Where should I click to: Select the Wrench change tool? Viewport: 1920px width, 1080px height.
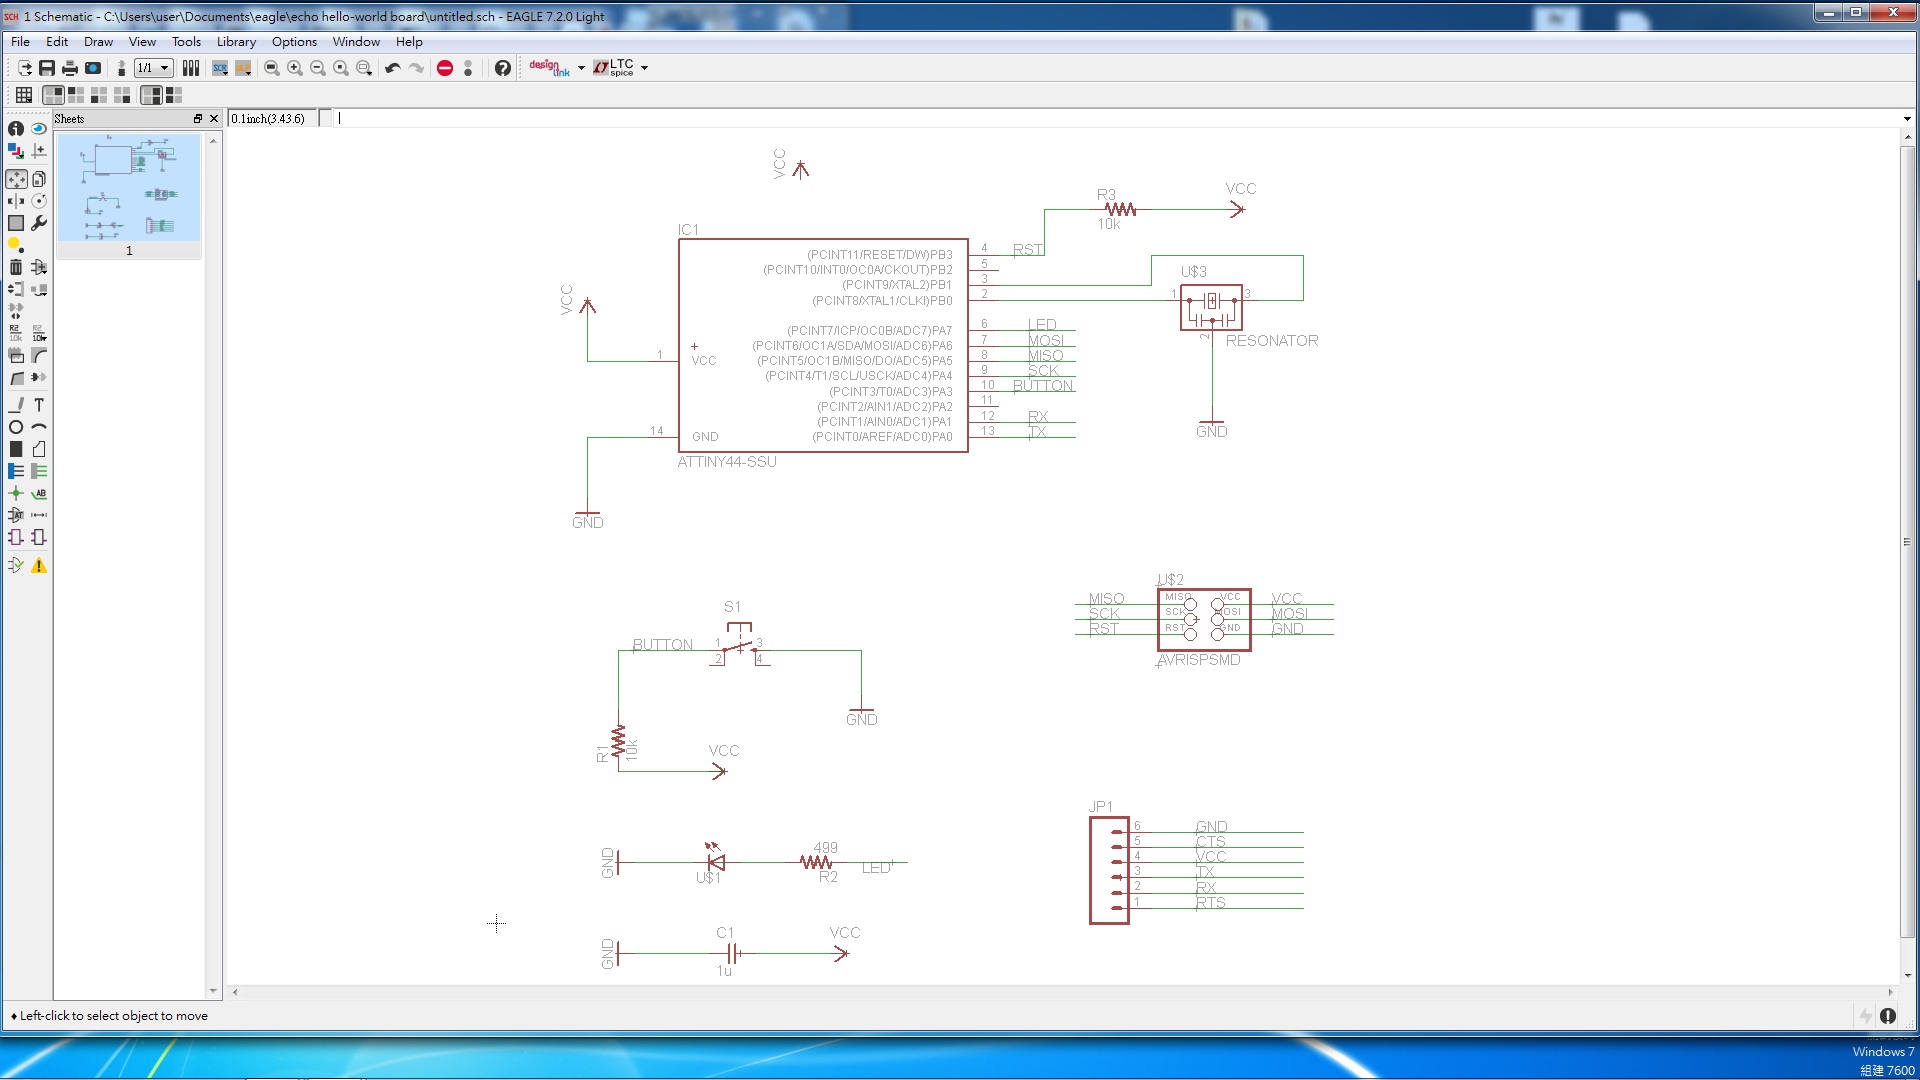[x=39, y=223]
